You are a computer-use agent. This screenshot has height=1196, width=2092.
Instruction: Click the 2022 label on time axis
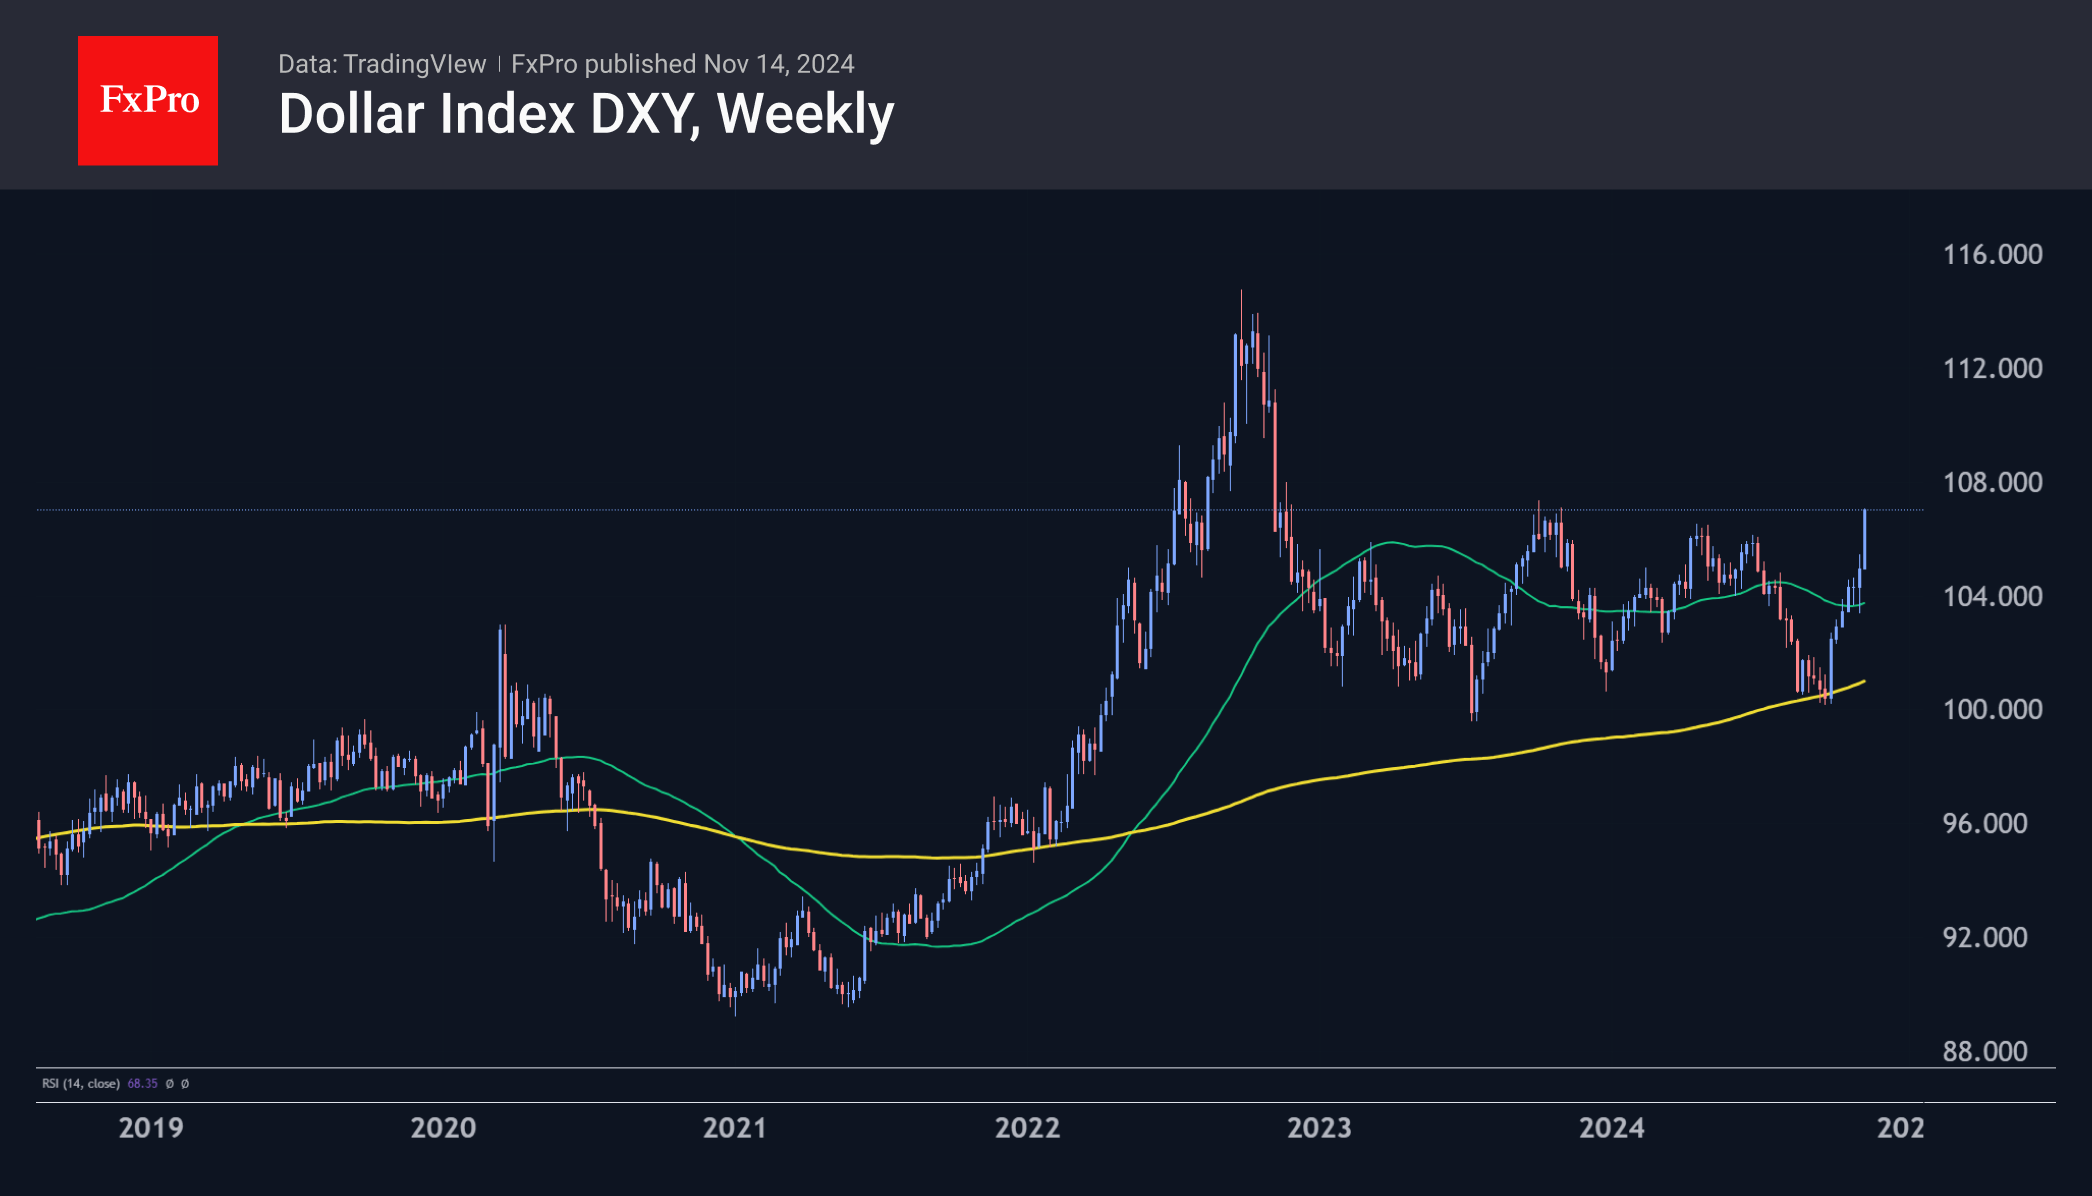(1027, 1128)
